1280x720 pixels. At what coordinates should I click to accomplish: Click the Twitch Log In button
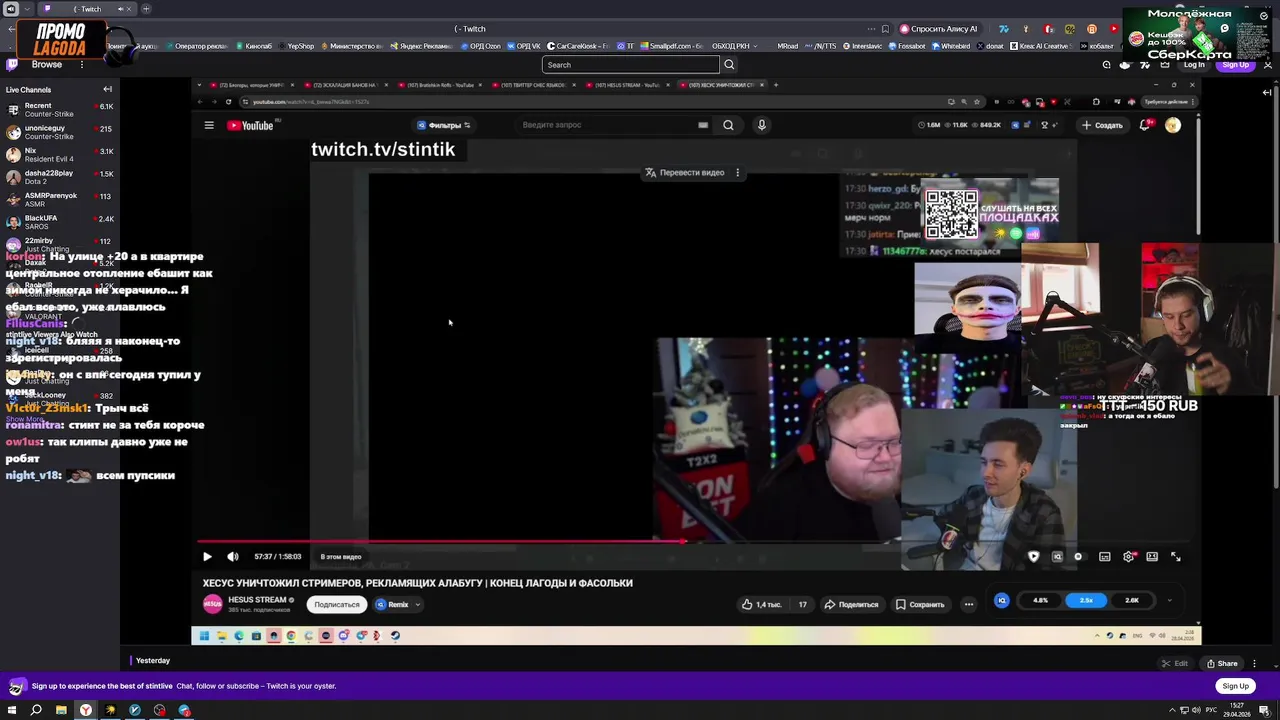pos(1194,65)
